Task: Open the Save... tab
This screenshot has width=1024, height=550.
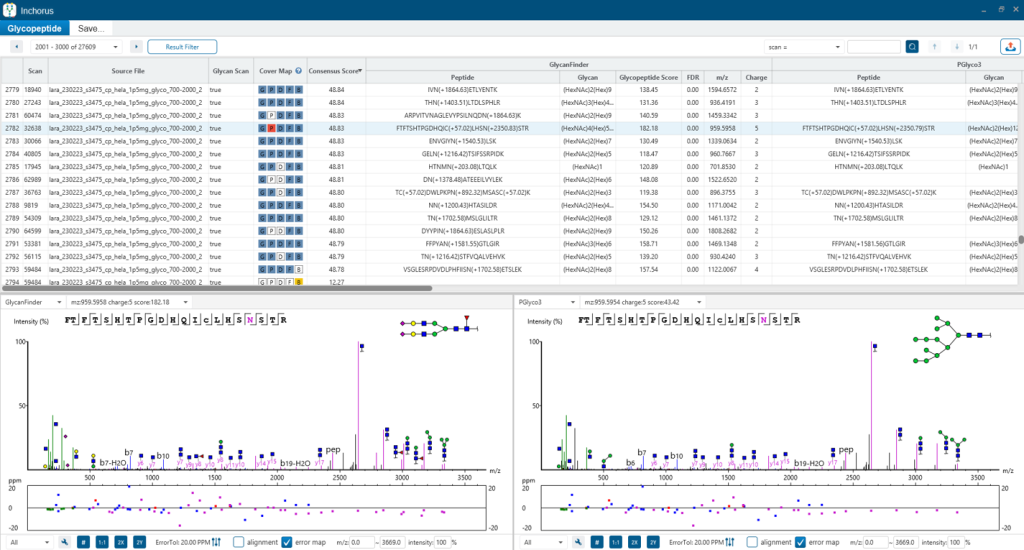Action: [x=91, y=28]
